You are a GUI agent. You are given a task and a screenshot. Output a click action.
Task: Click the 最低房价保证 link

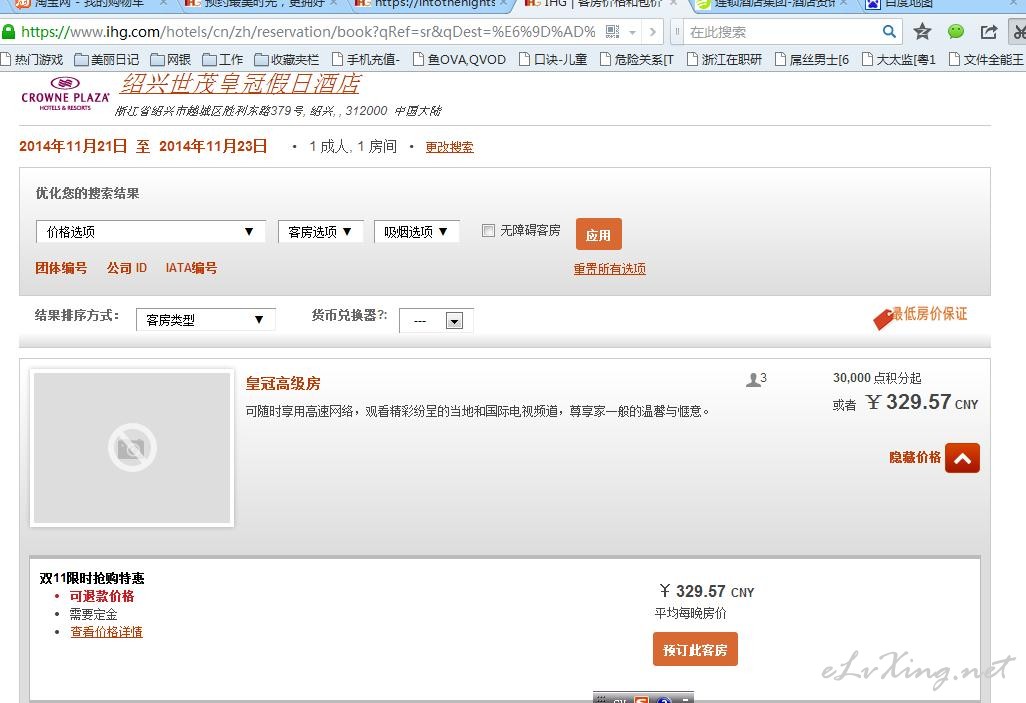pyautogui.click(x=930, y=314)
